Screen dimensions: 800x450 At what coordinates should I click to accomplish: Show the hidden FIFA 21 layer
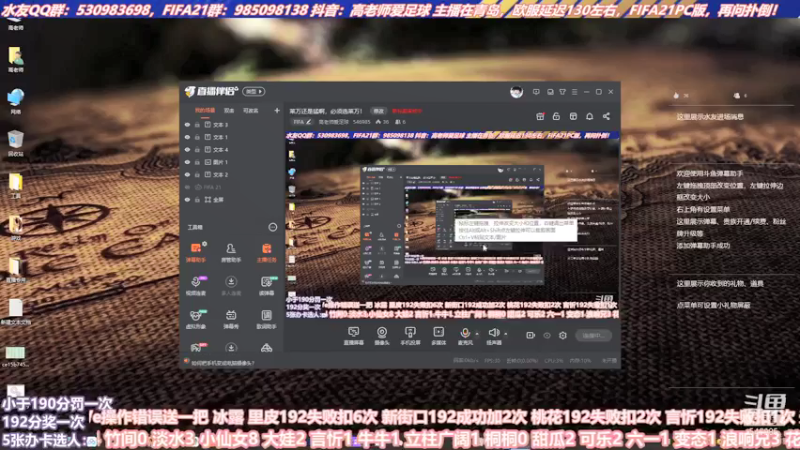[x=187, y=187]
